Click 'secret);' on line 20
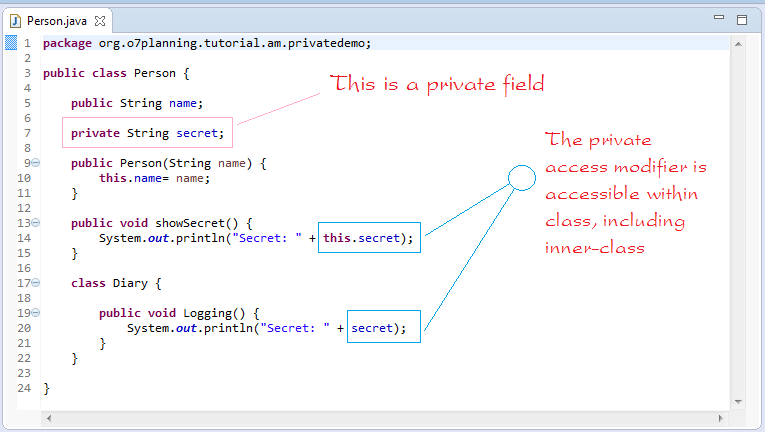Image resolution: width=765 pixels, height=432 pixels. coord(379,328)
